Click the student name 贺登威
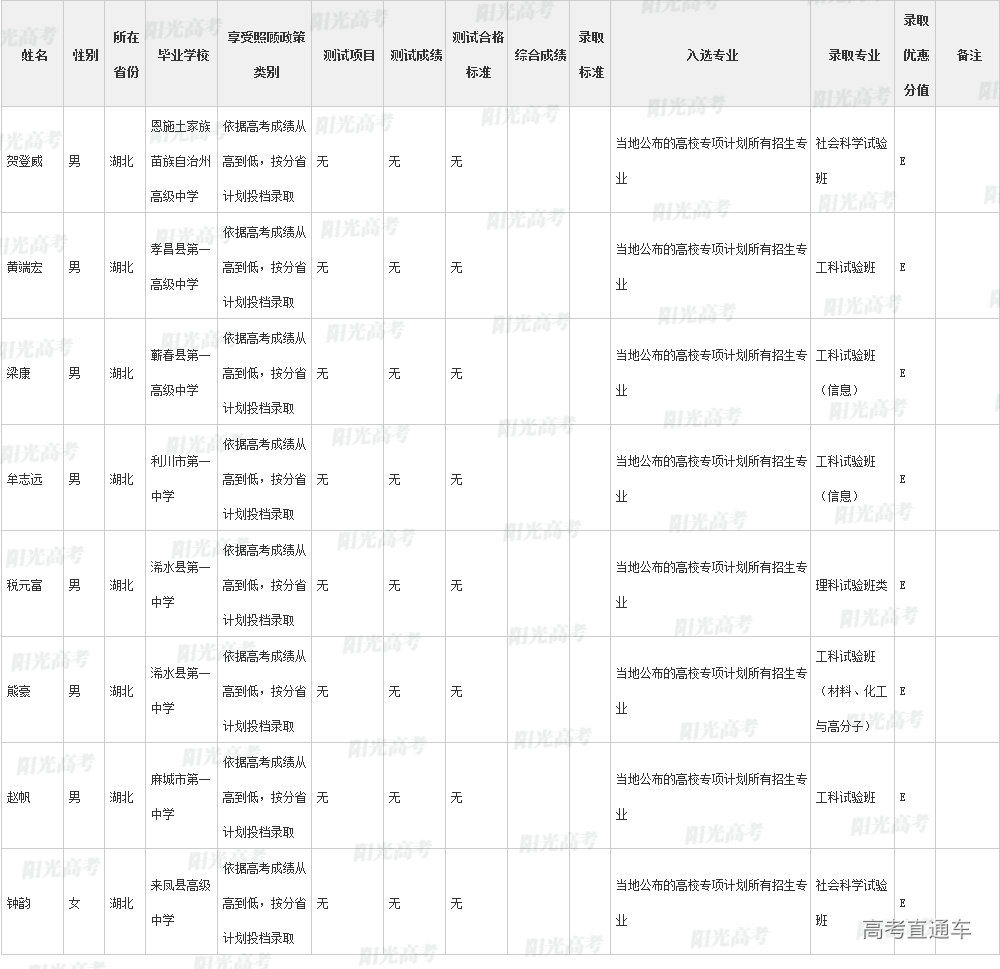Viewport: 1000px width, 969px height. (25, 161)
